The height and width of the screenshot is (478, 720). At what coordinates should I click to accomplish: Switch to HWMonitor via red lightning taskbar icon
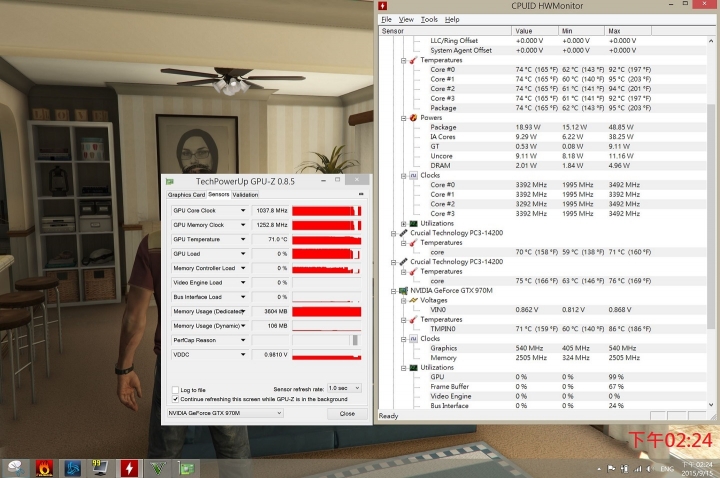(129, 468)
